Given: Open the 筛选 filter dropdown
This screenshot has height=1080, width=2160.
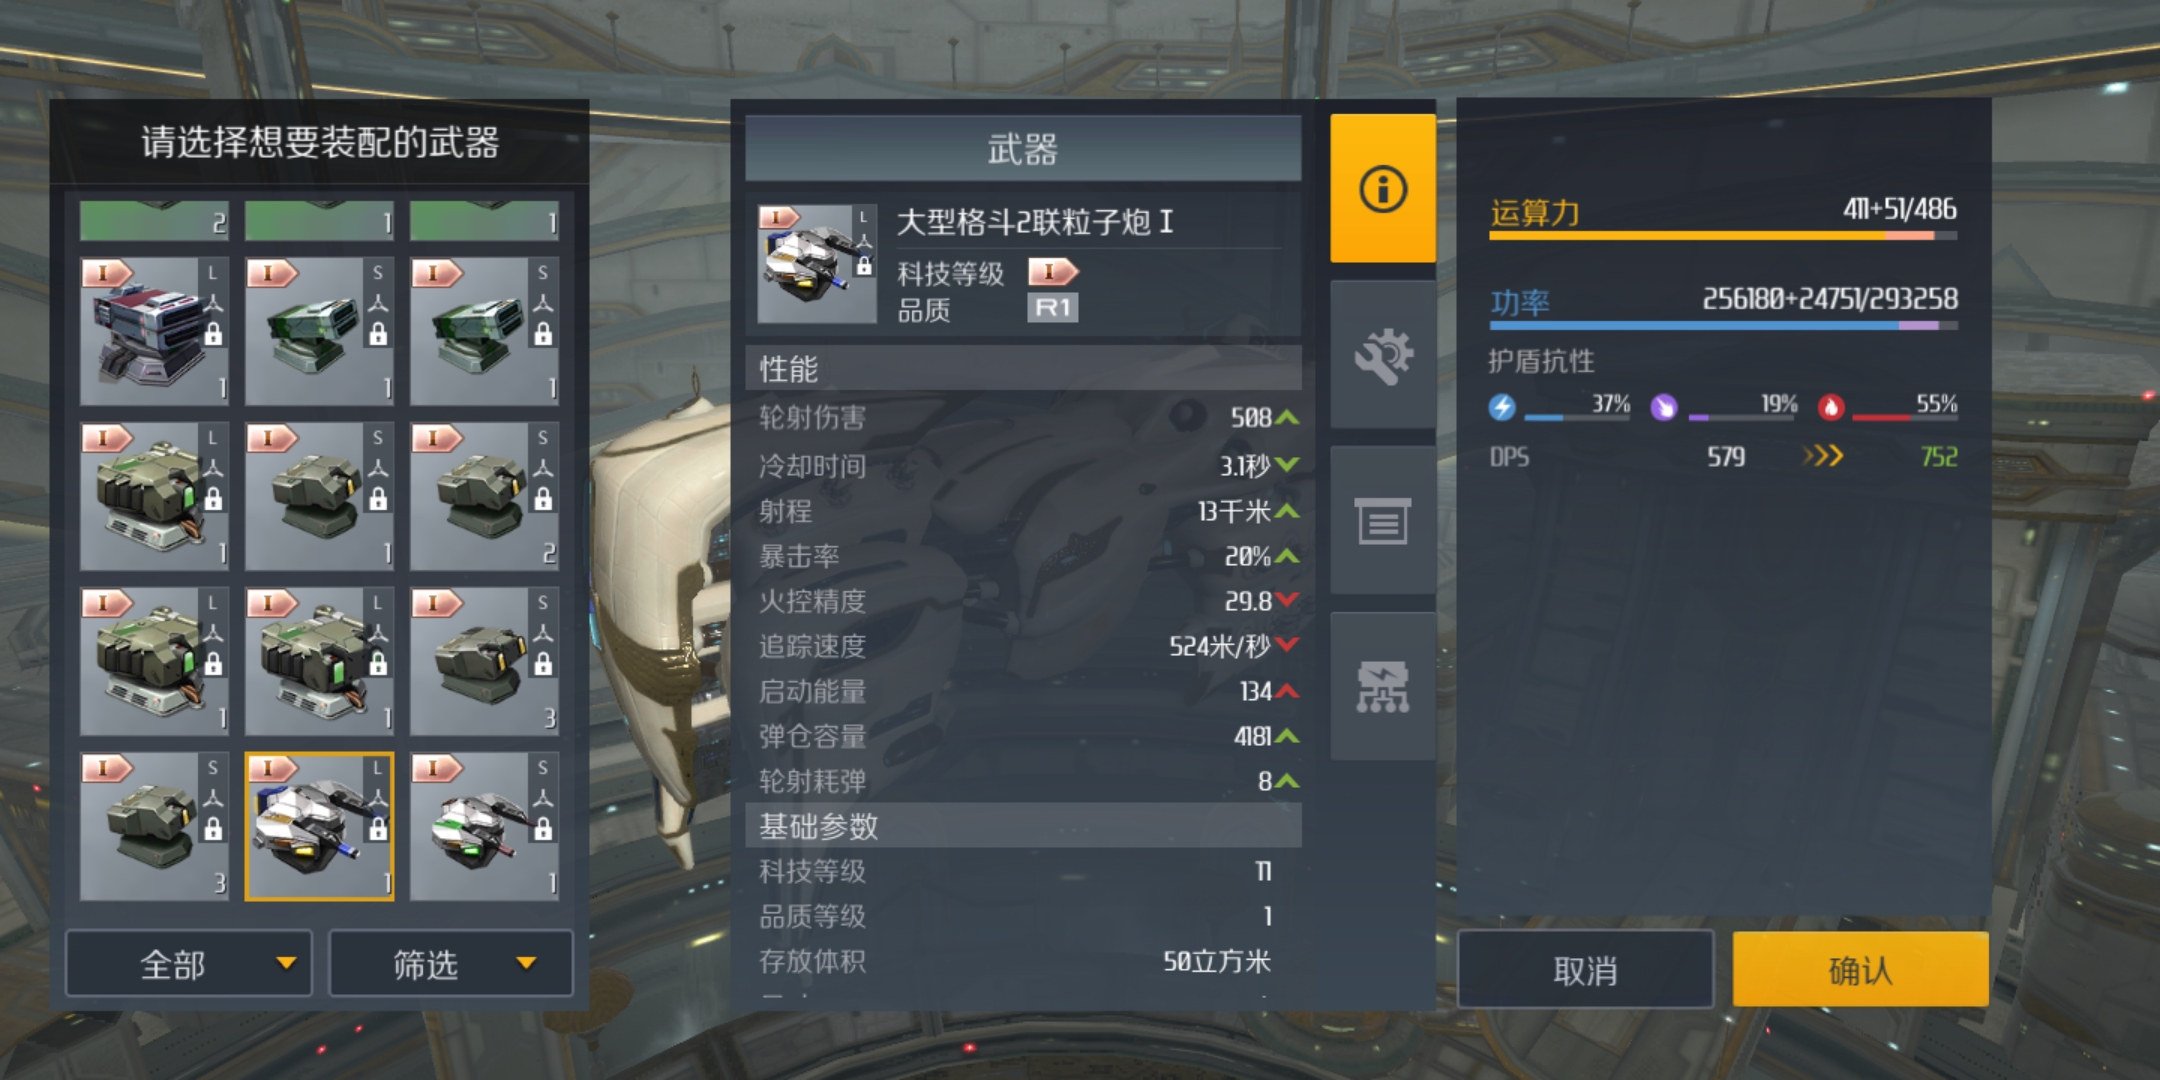Looking at the screenshot, I should pos(451,964).
